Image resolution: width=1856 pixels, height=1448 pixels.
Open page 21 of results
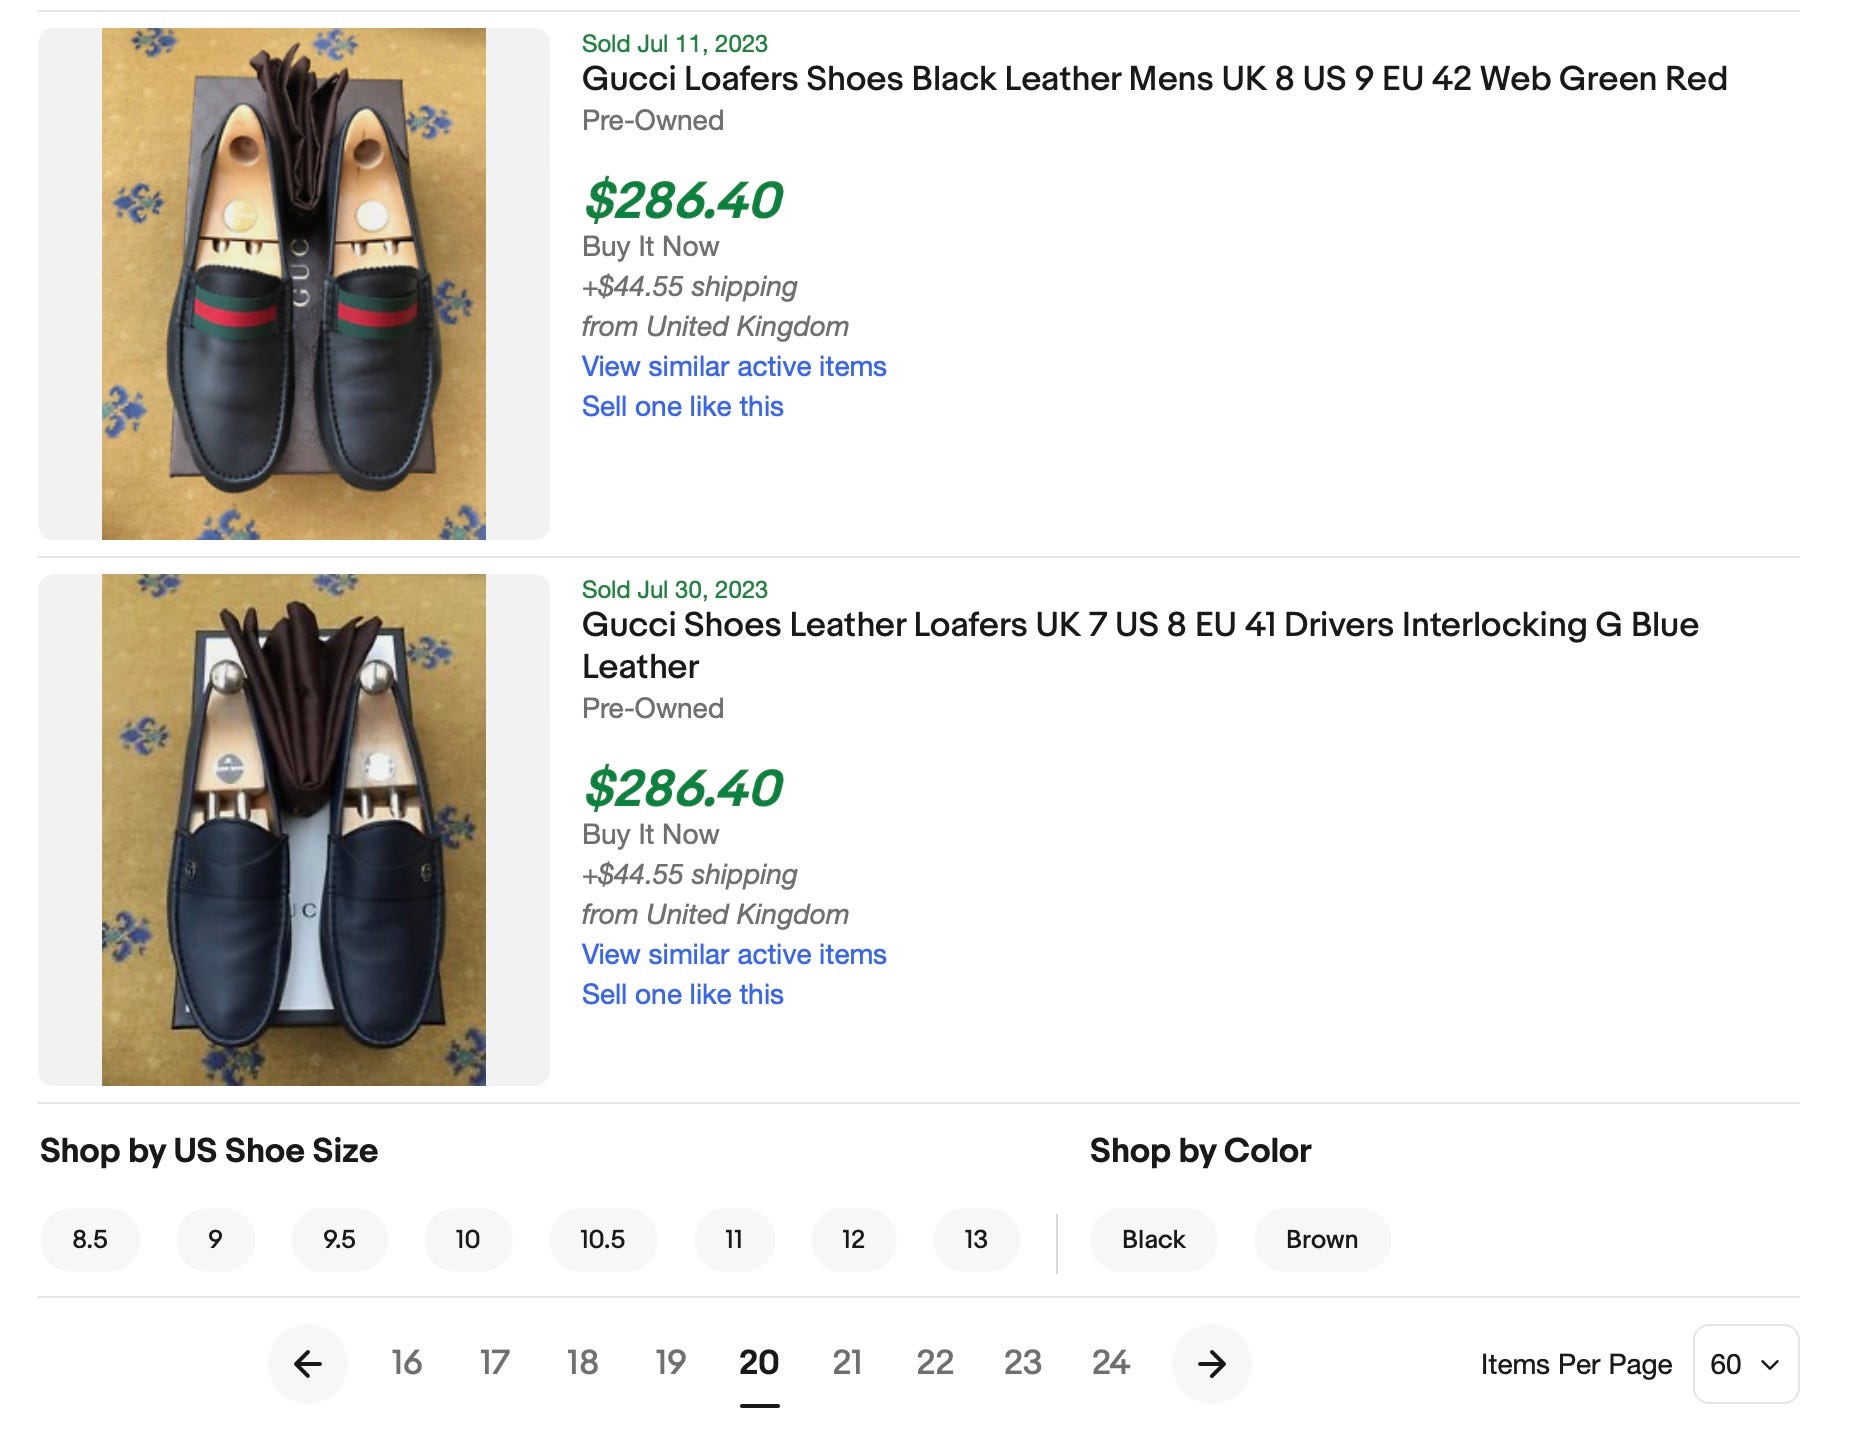tap(847, 1362)
